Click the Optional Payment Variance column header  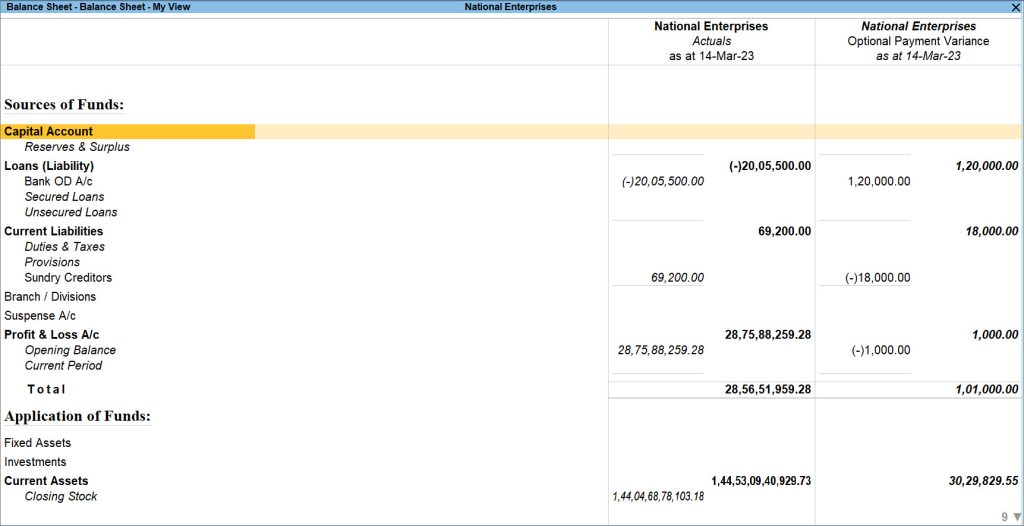[x=918, y=41]
